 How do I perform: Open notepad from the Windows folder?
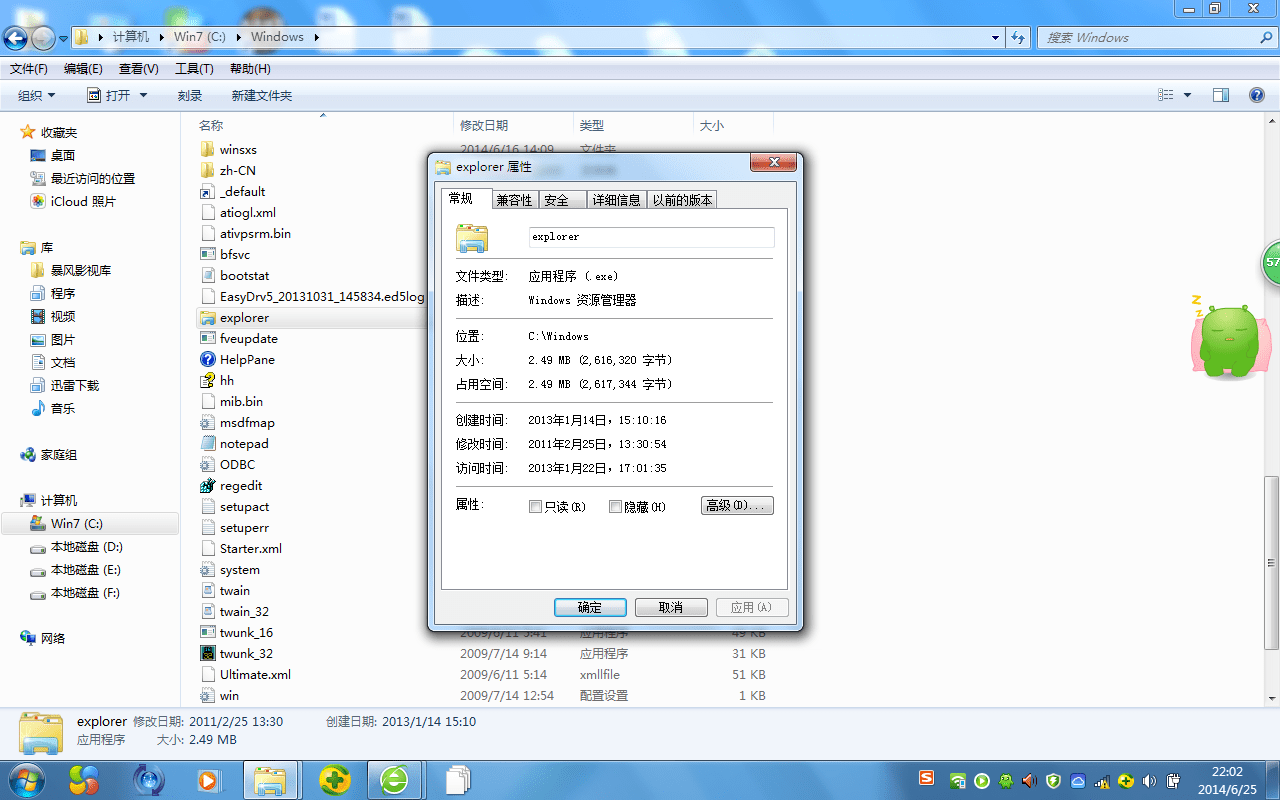(245, 443)
